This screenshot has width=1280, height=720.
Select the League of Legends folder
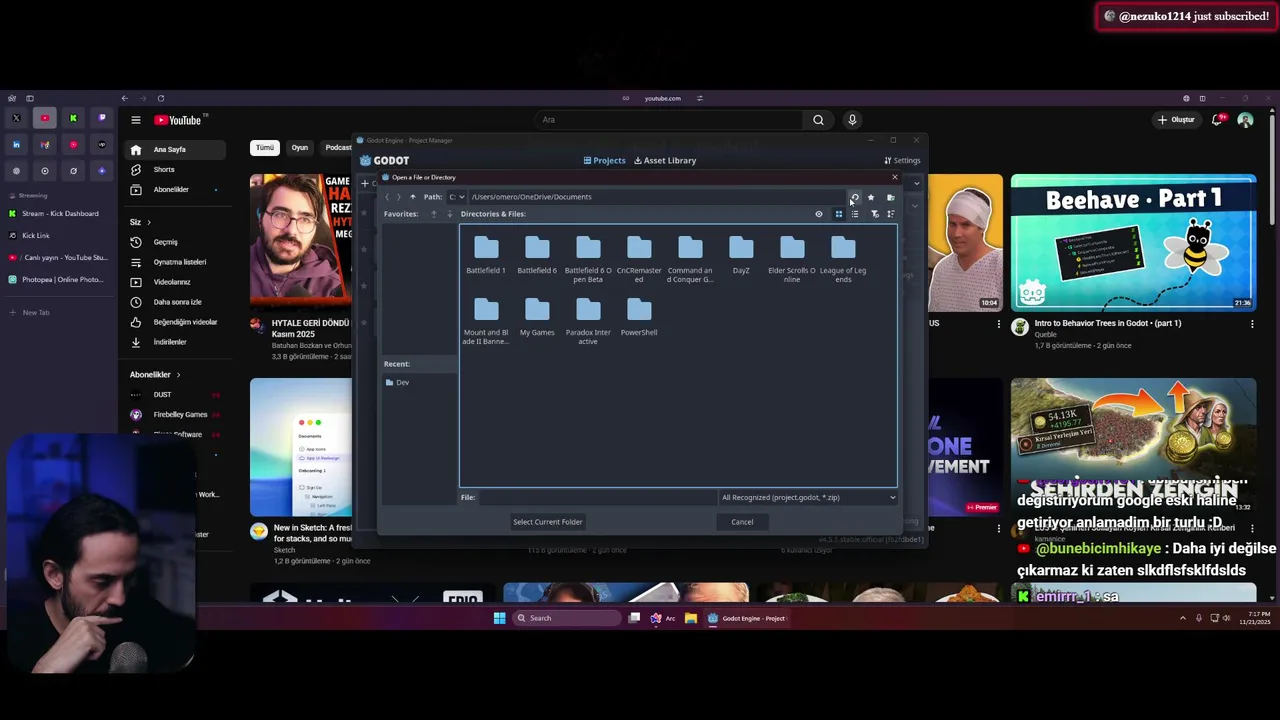[843, 259]
